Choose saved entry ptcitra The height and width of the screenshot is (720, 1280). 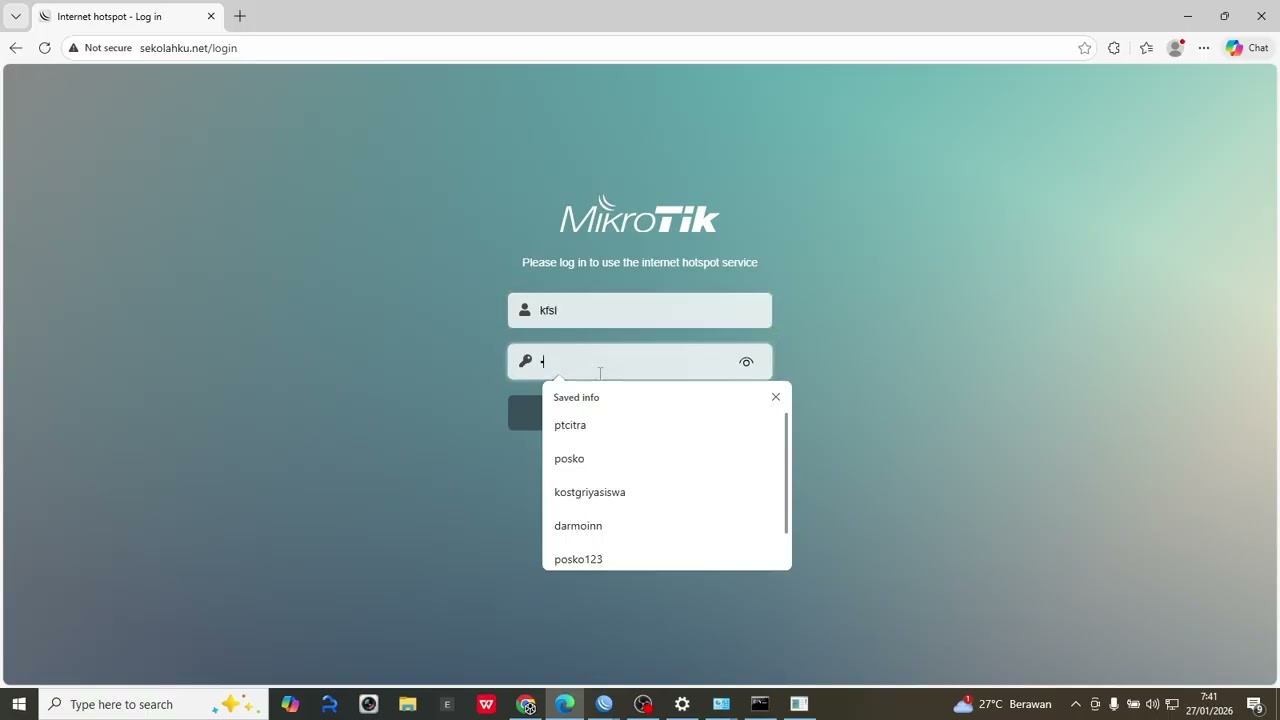[665, 425]
